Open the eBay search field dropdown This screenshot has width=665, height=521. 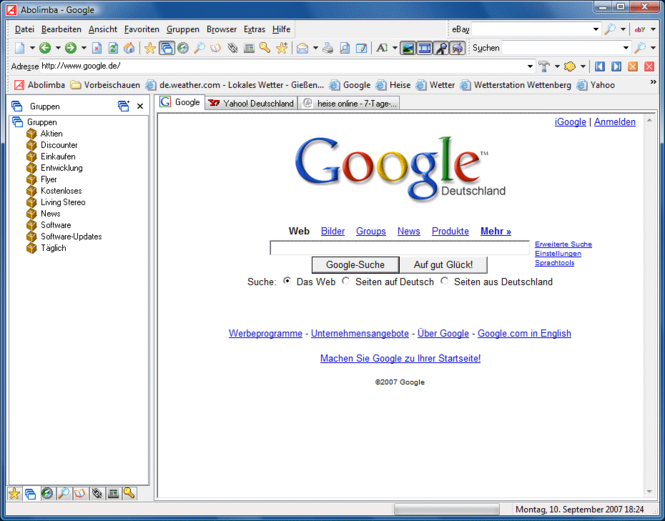tap(596, 29)
